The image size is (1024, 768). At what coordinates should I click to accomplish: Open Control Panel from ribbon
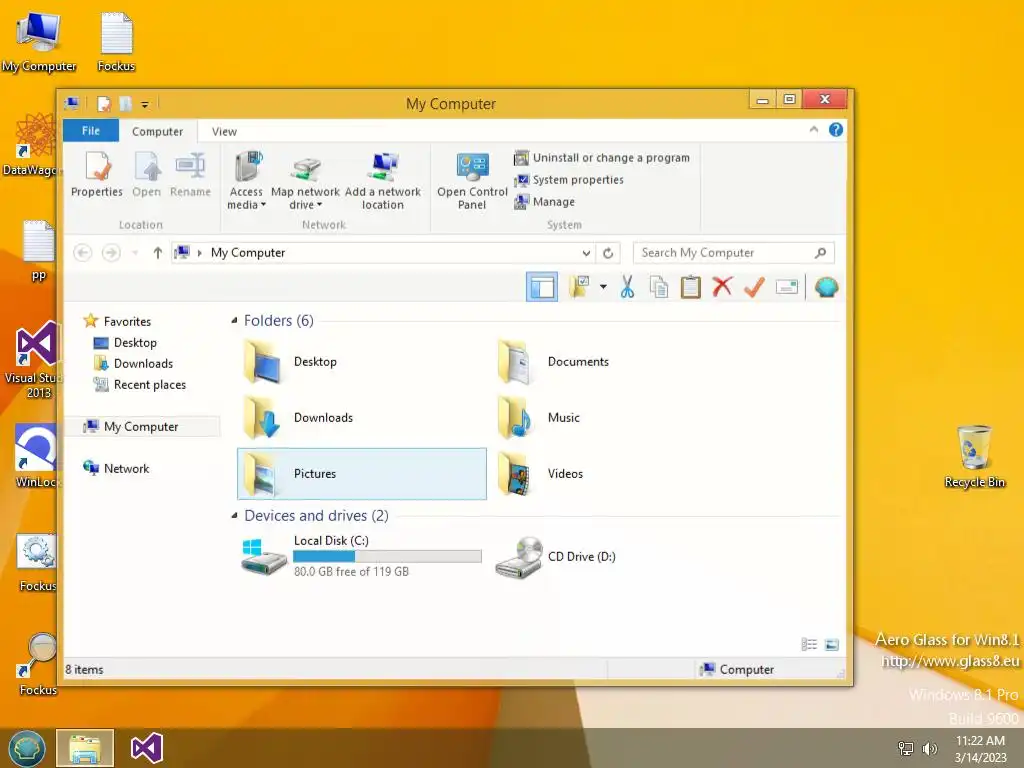(472, 179)
